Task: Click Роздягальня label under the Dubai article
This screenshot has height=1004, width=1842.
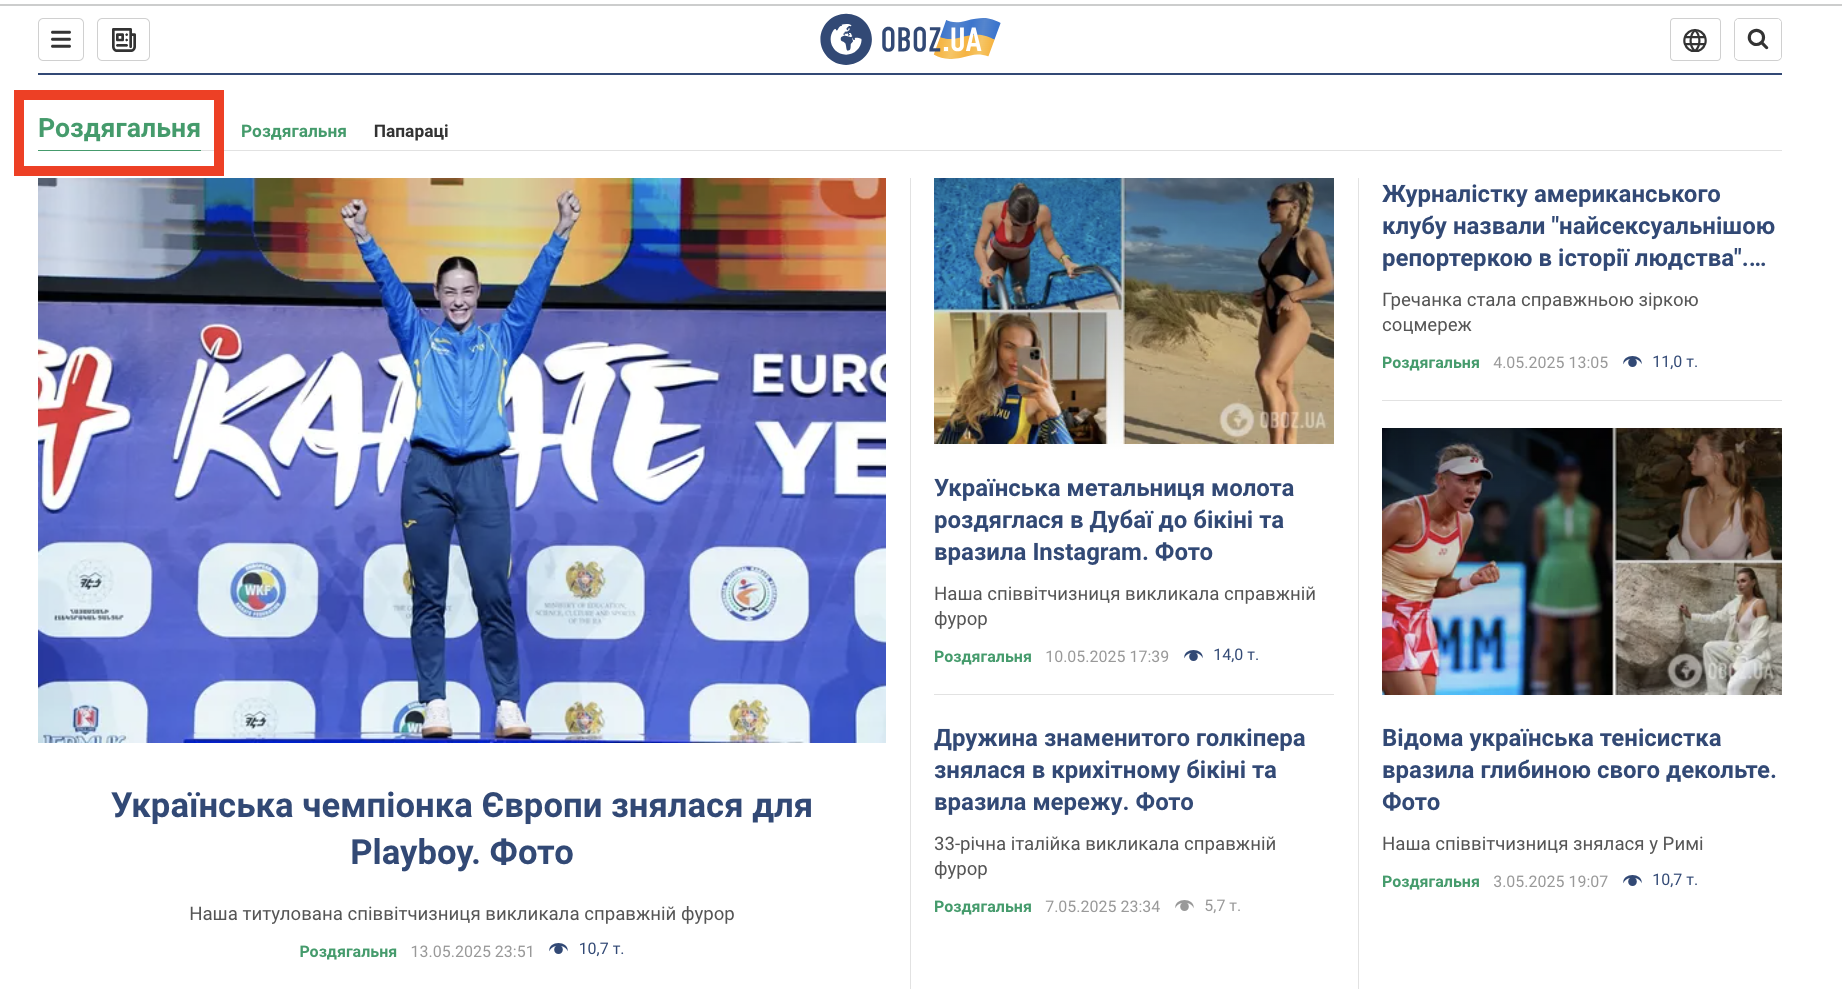Action: click(x=982, y=656)
